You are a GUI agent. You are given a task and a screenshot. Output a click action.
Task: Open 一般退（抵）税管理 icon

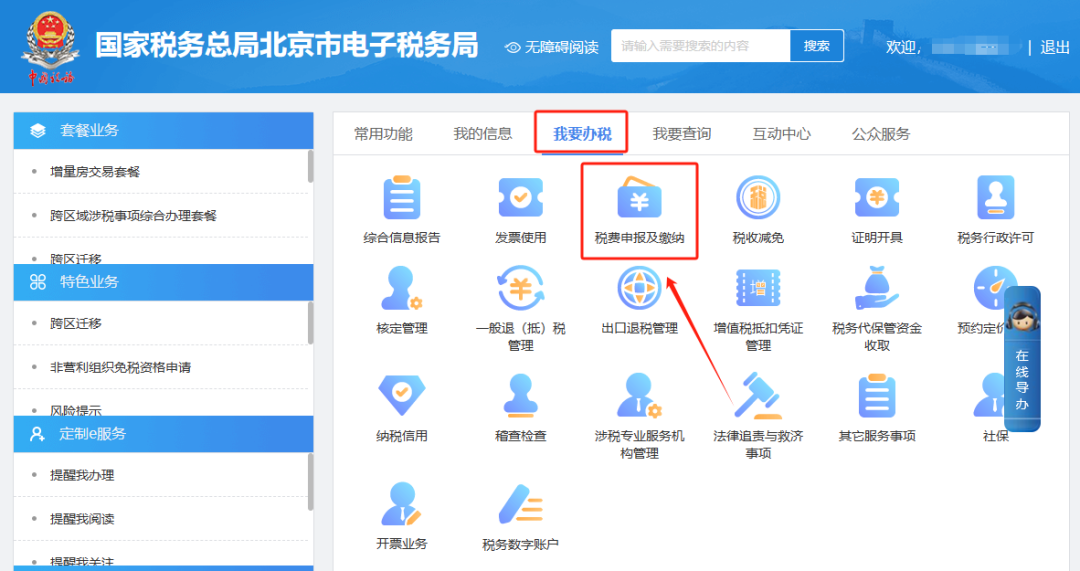pos(520,289)
